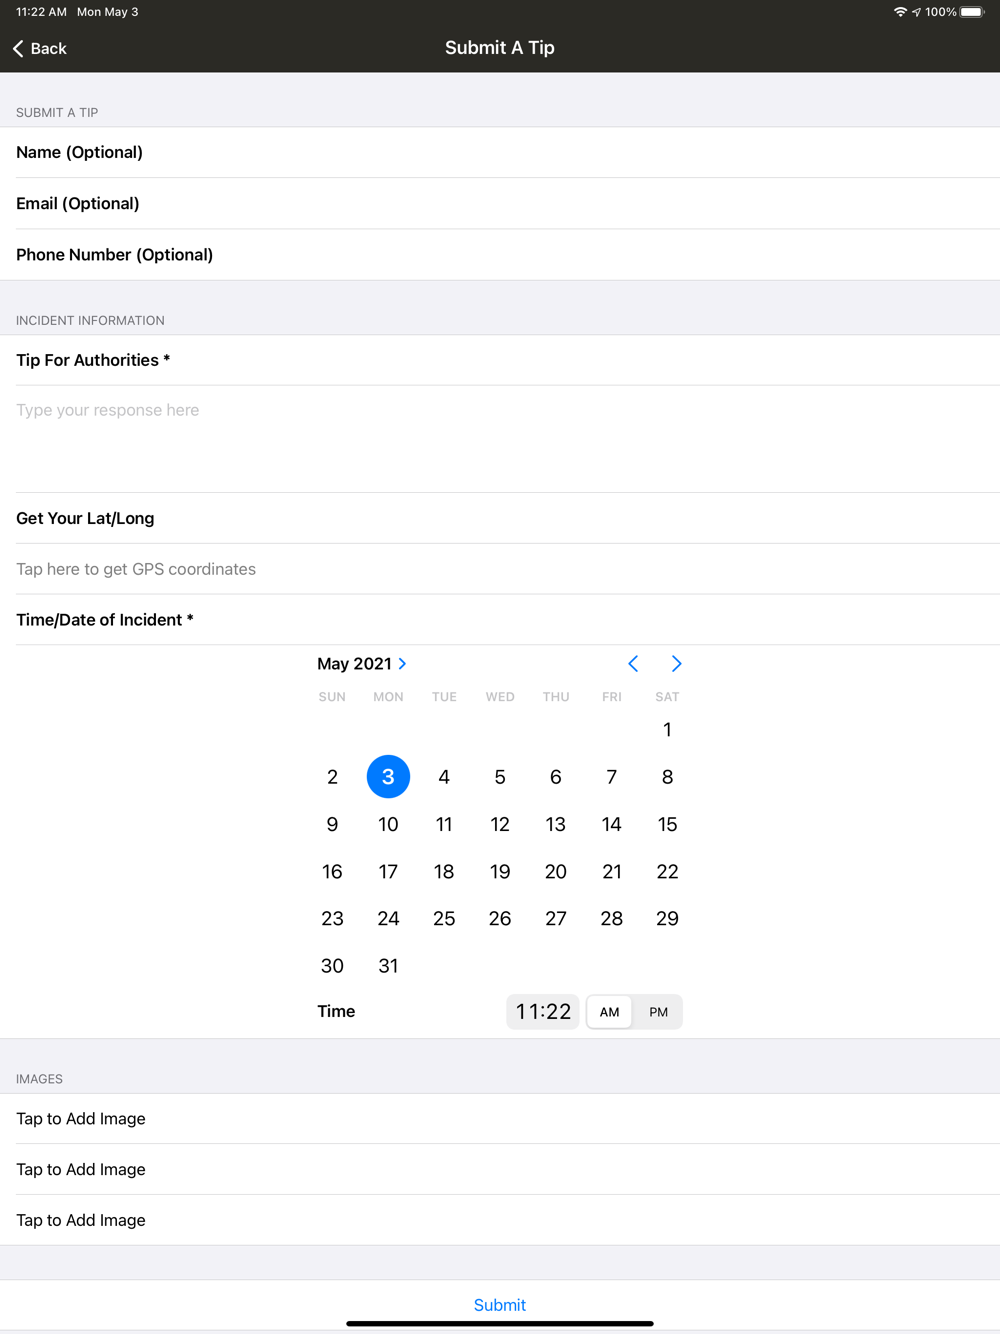Pick May 24 in the calendar

(x=388, y=918)
